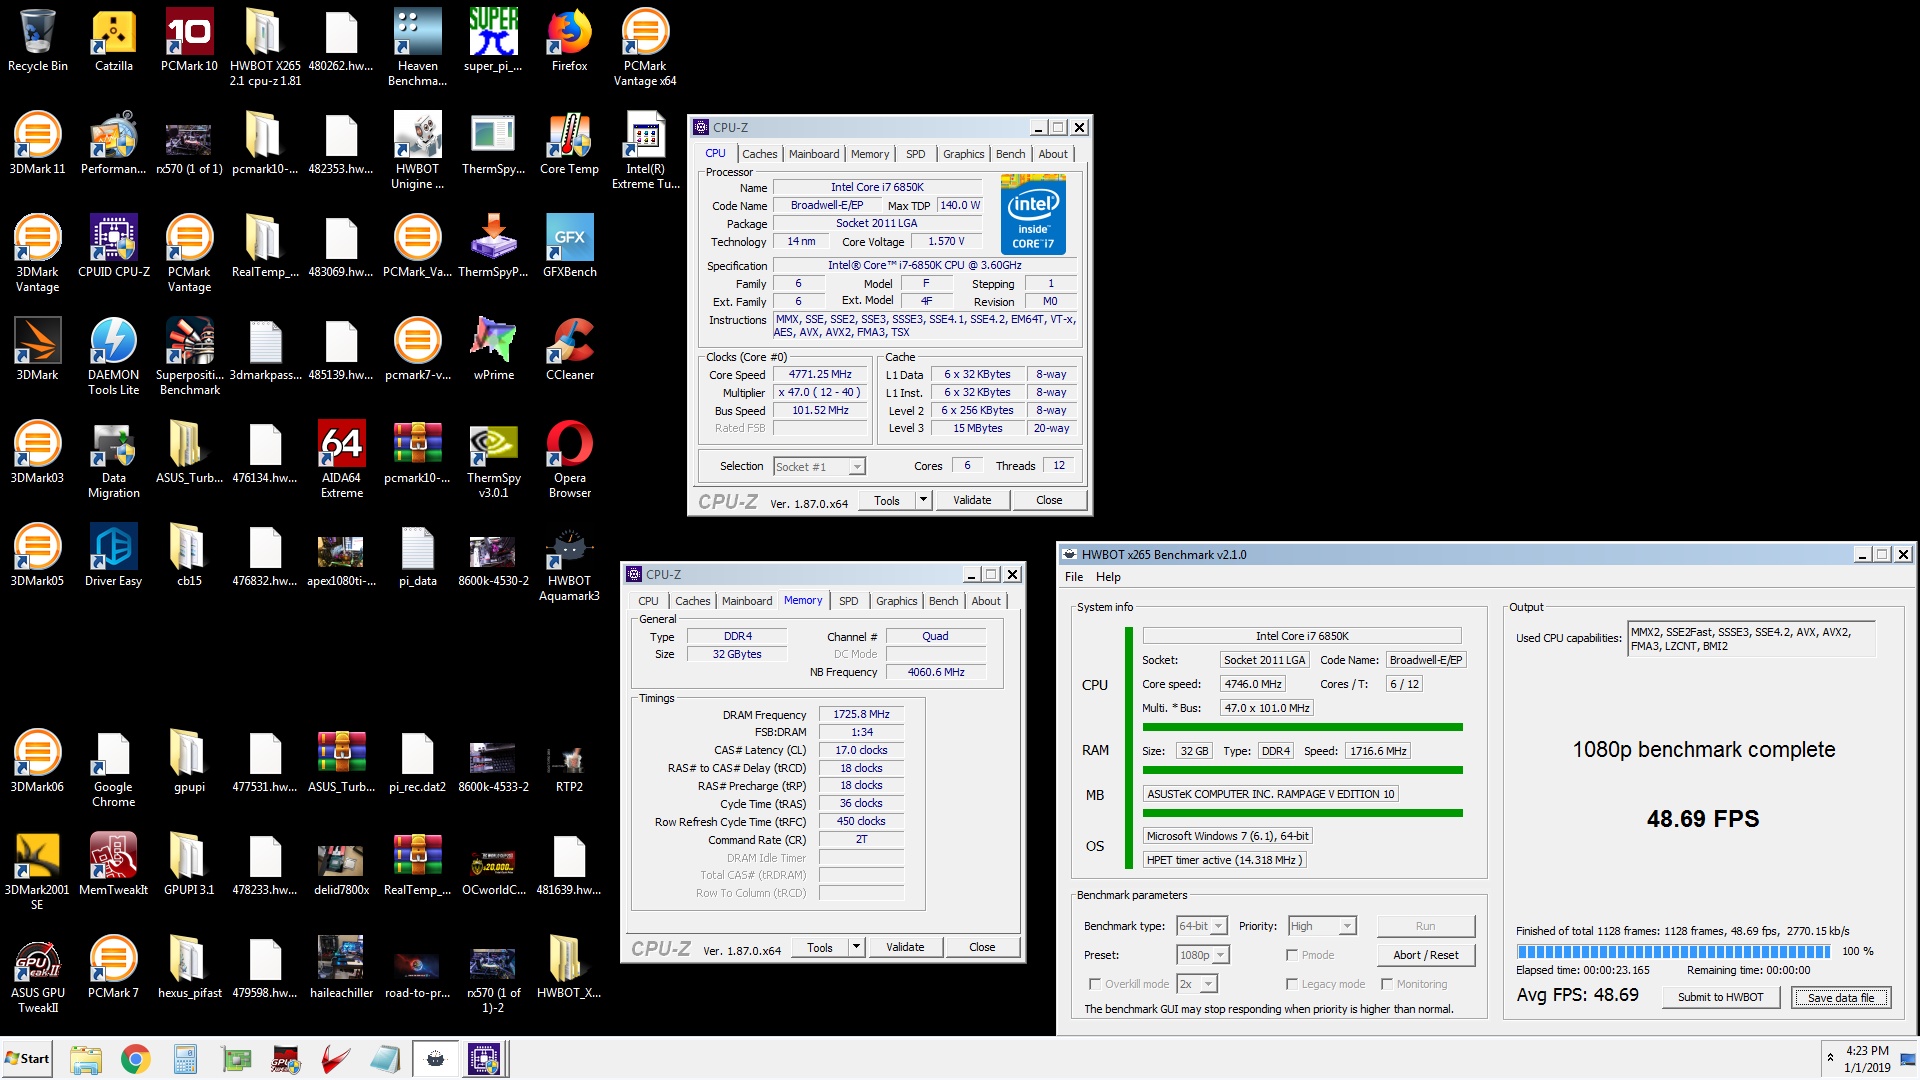Open the Start menu

point(27,1059)
